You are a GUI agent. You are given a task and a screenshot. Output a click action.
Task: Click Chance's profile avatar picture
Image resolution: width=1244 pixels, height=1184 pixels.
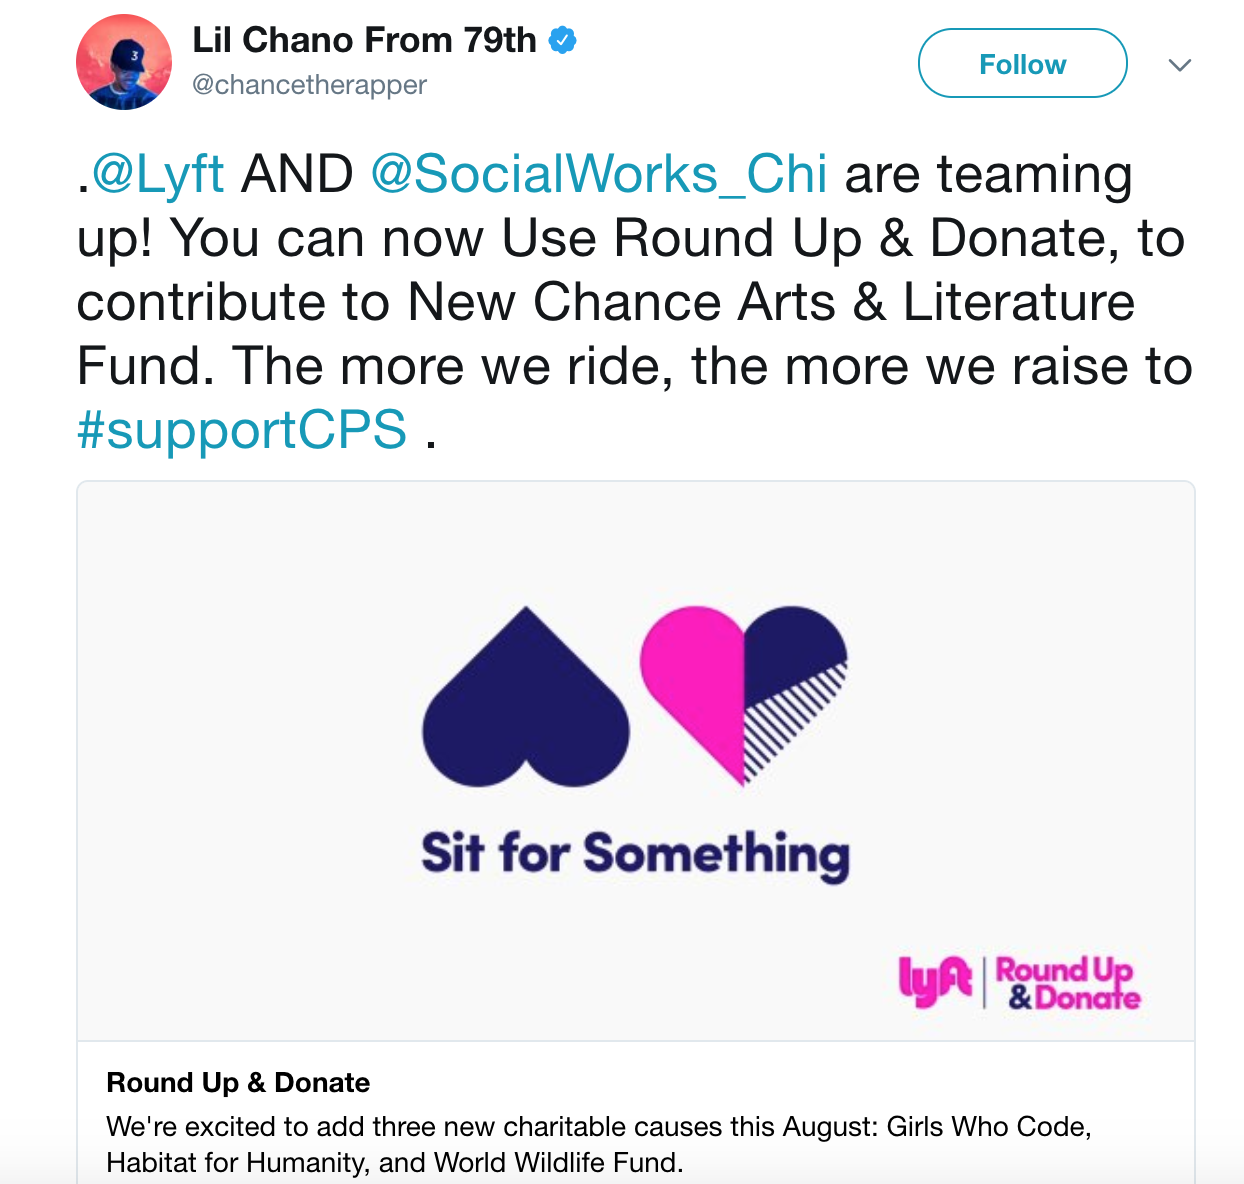[124, 62]
